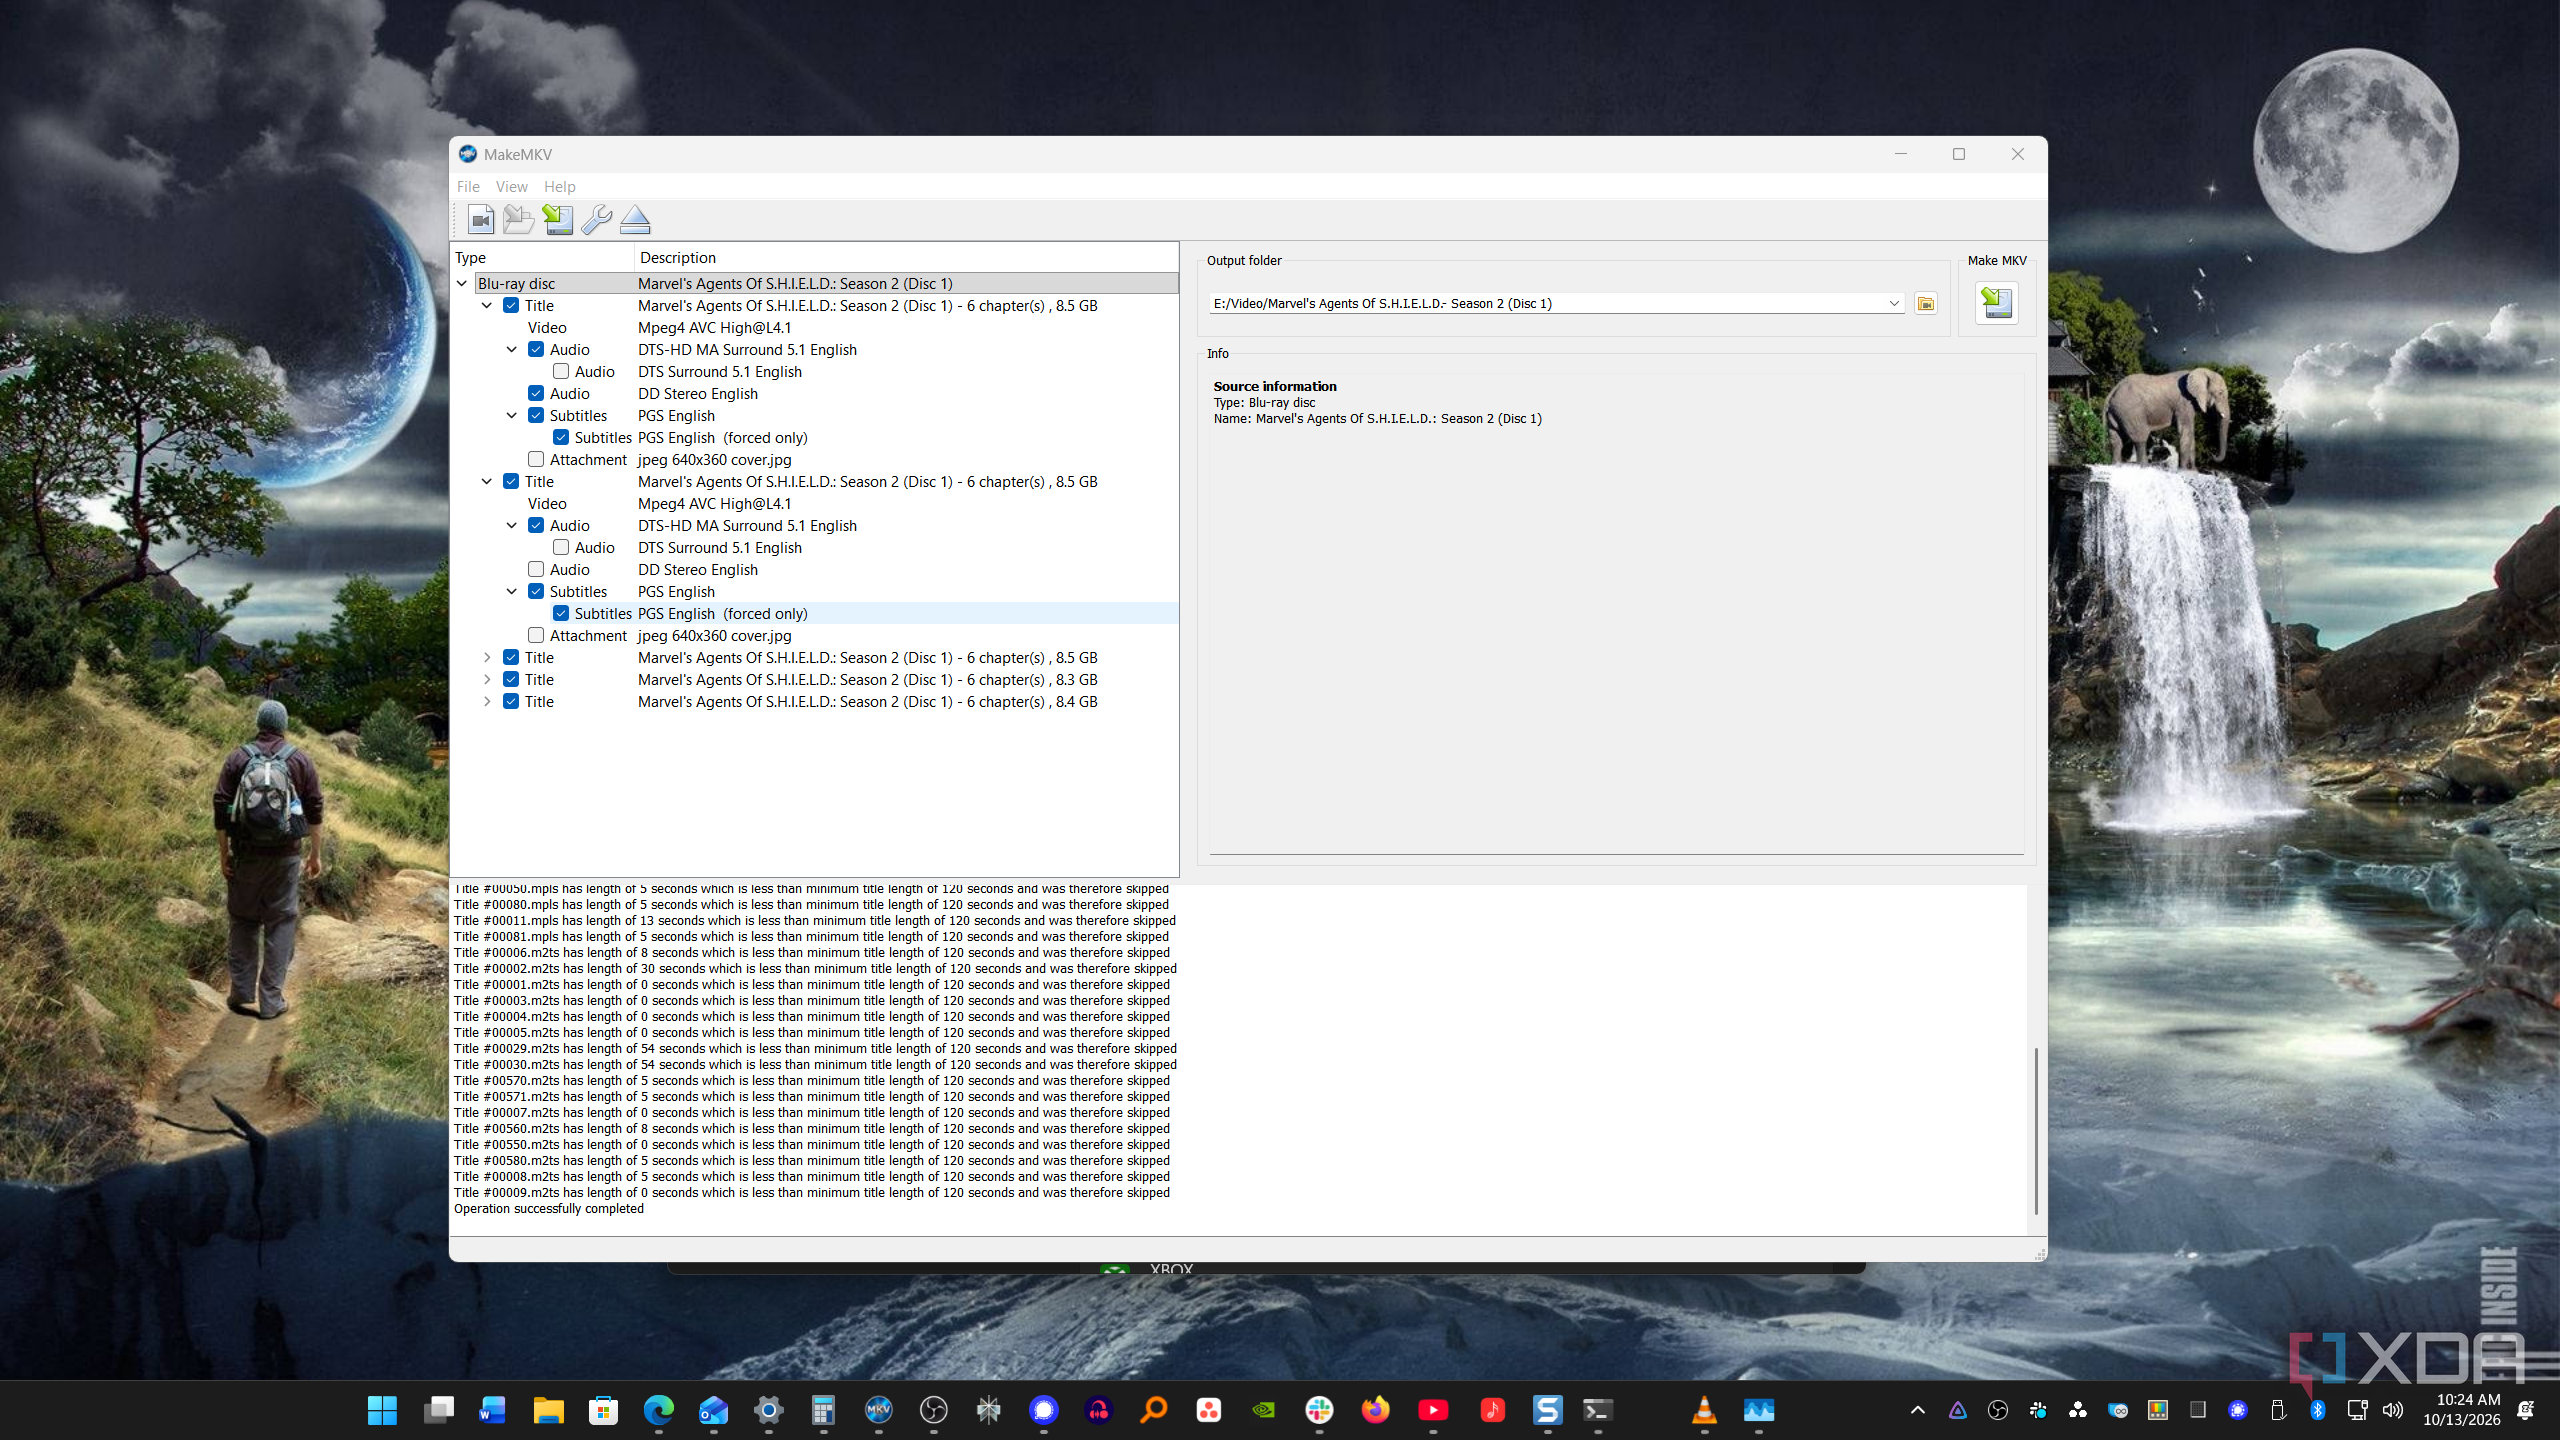Screen dimensions: 2560x1440
Task: Click the log pane vertical scrollbar
Action: pos(2035,1130)
